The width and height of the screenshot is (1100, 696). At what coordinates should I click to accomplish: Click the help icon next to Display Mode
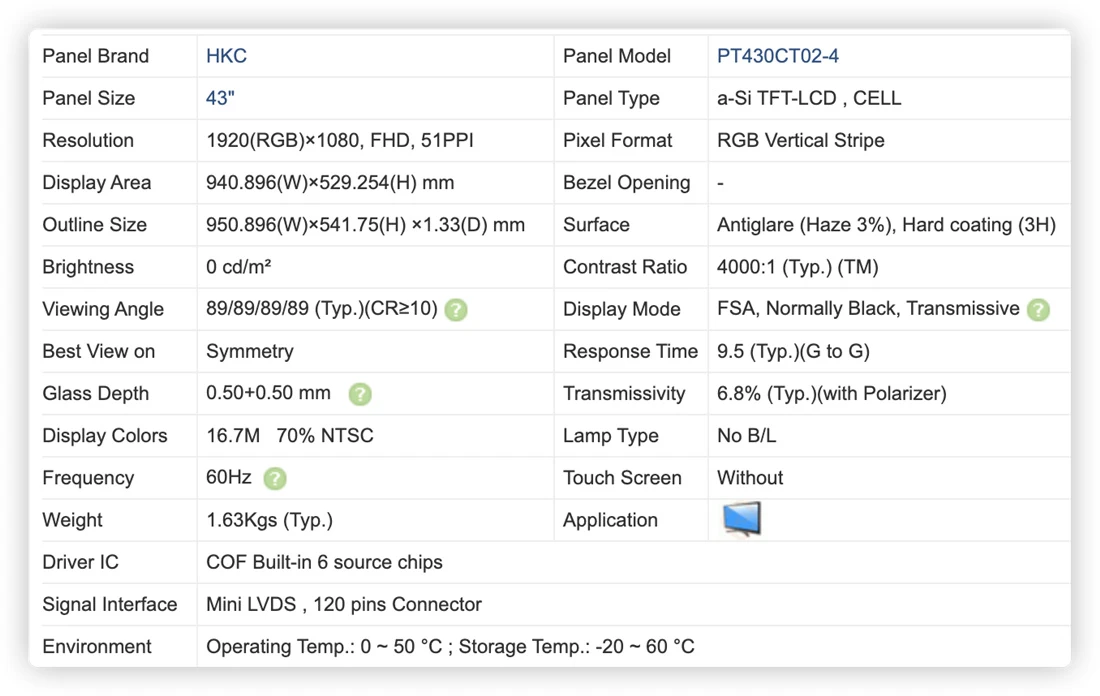pyautogui.click(x=1038, y=309)
